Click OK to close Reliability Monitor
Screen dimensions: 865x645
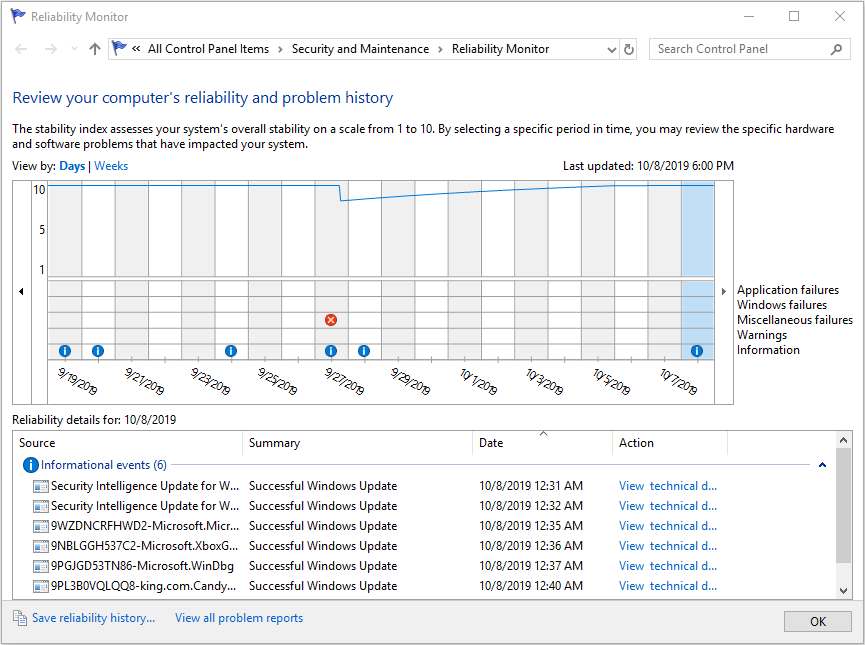[x=818, y=622]
